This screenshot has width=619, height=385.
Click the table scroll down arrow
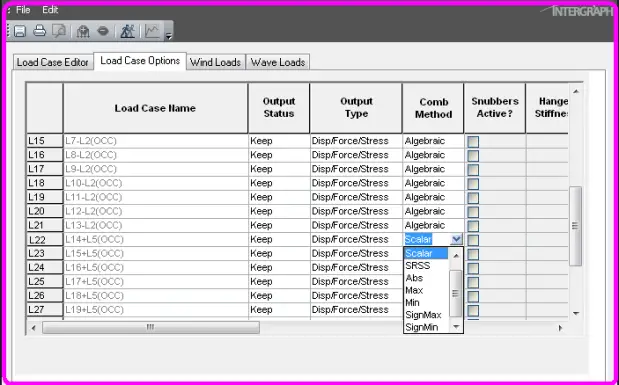(576, 314)
